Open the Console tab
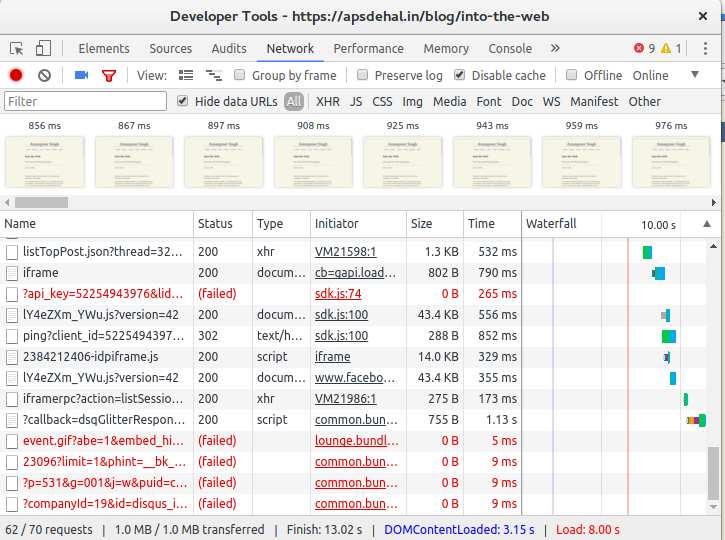Image resolution: width=725 pixels, height=540 pixels. coord(510,49)
